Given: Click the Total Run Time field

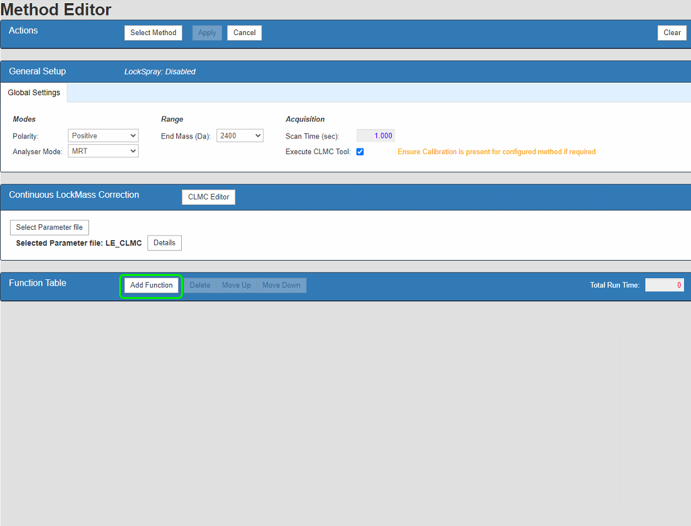Looking at the screenshot, I should pos(664,285).
